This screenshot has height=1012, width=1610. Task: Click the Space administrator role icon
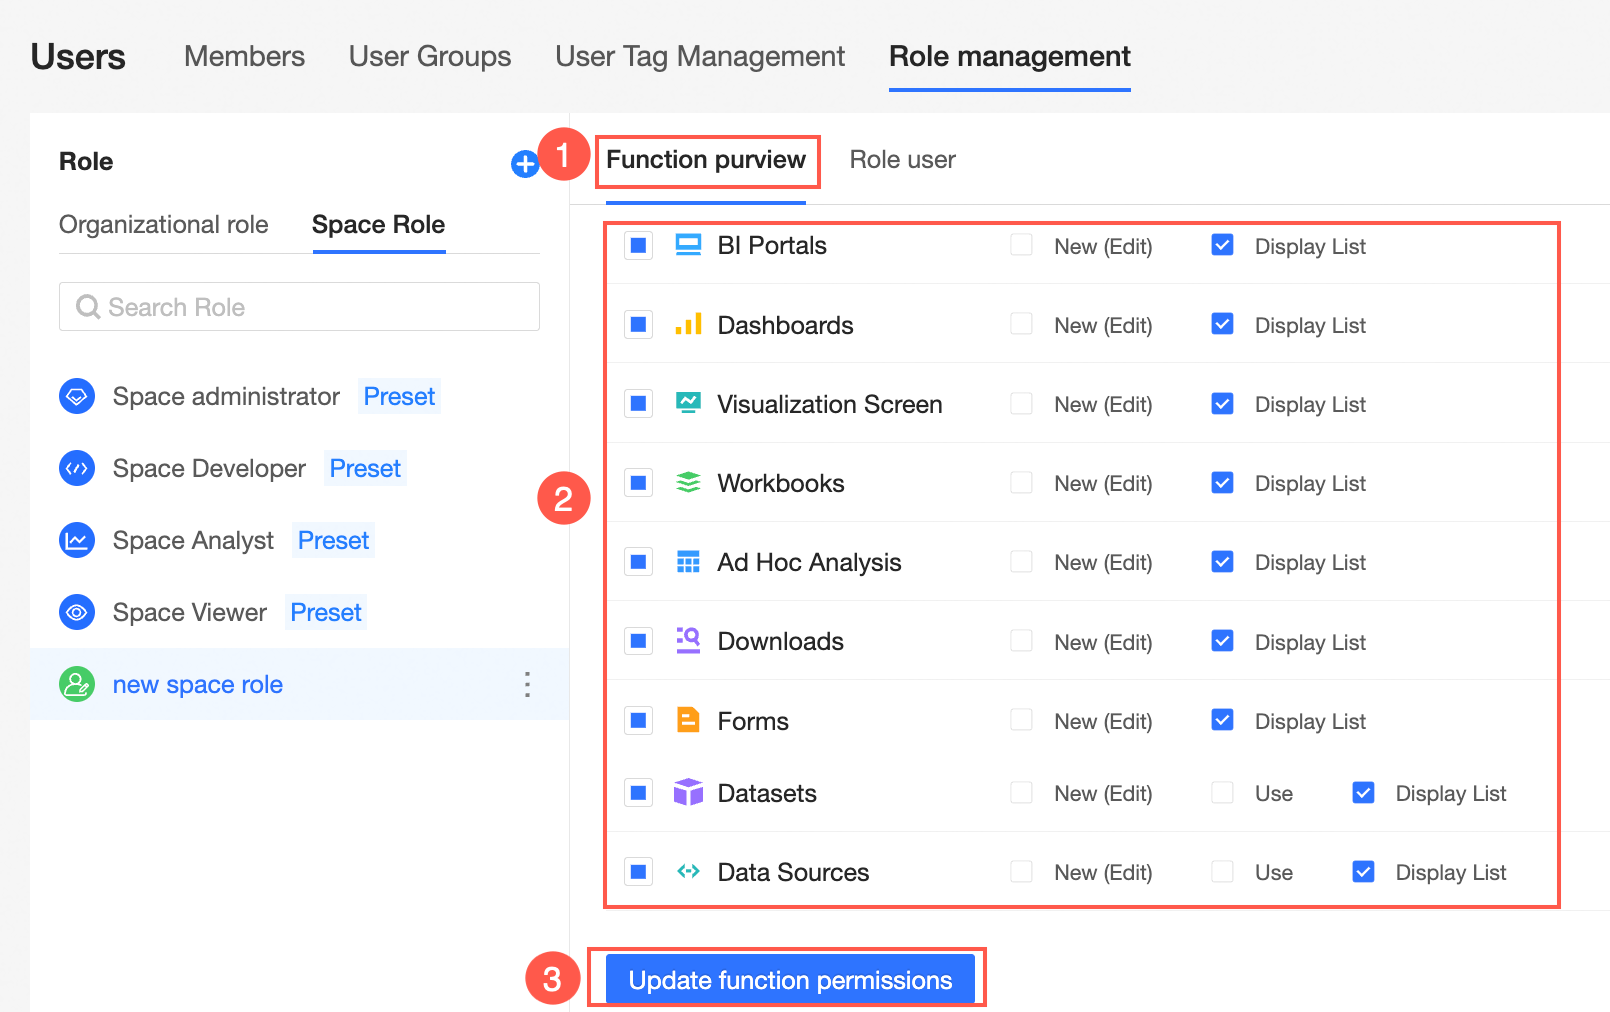click(77, 397)
